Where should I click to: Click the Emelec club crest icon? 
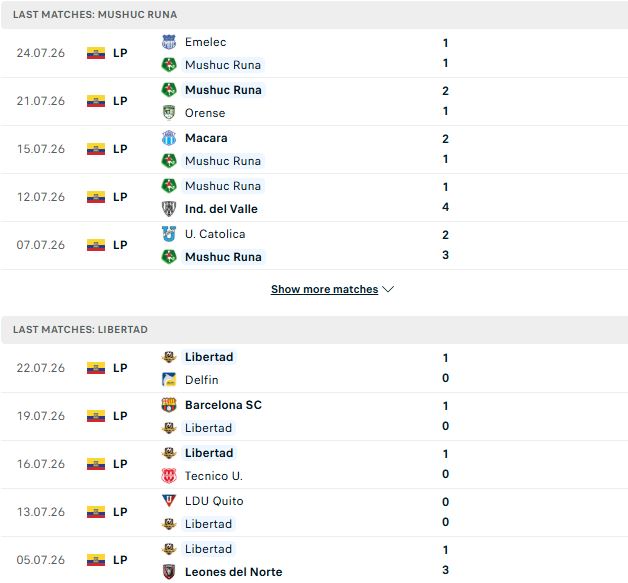tap(169, 42)
